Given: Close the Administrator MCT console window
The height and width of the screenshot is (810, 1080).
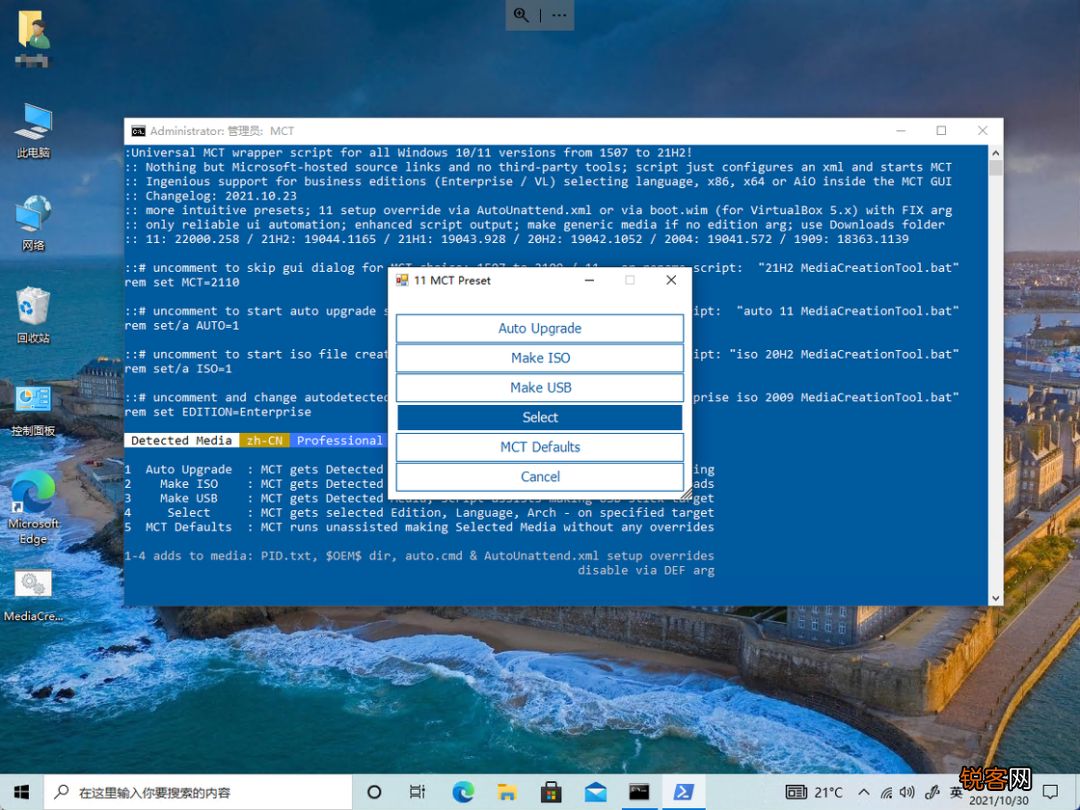Looking at the screenshot, I should 982,131.
